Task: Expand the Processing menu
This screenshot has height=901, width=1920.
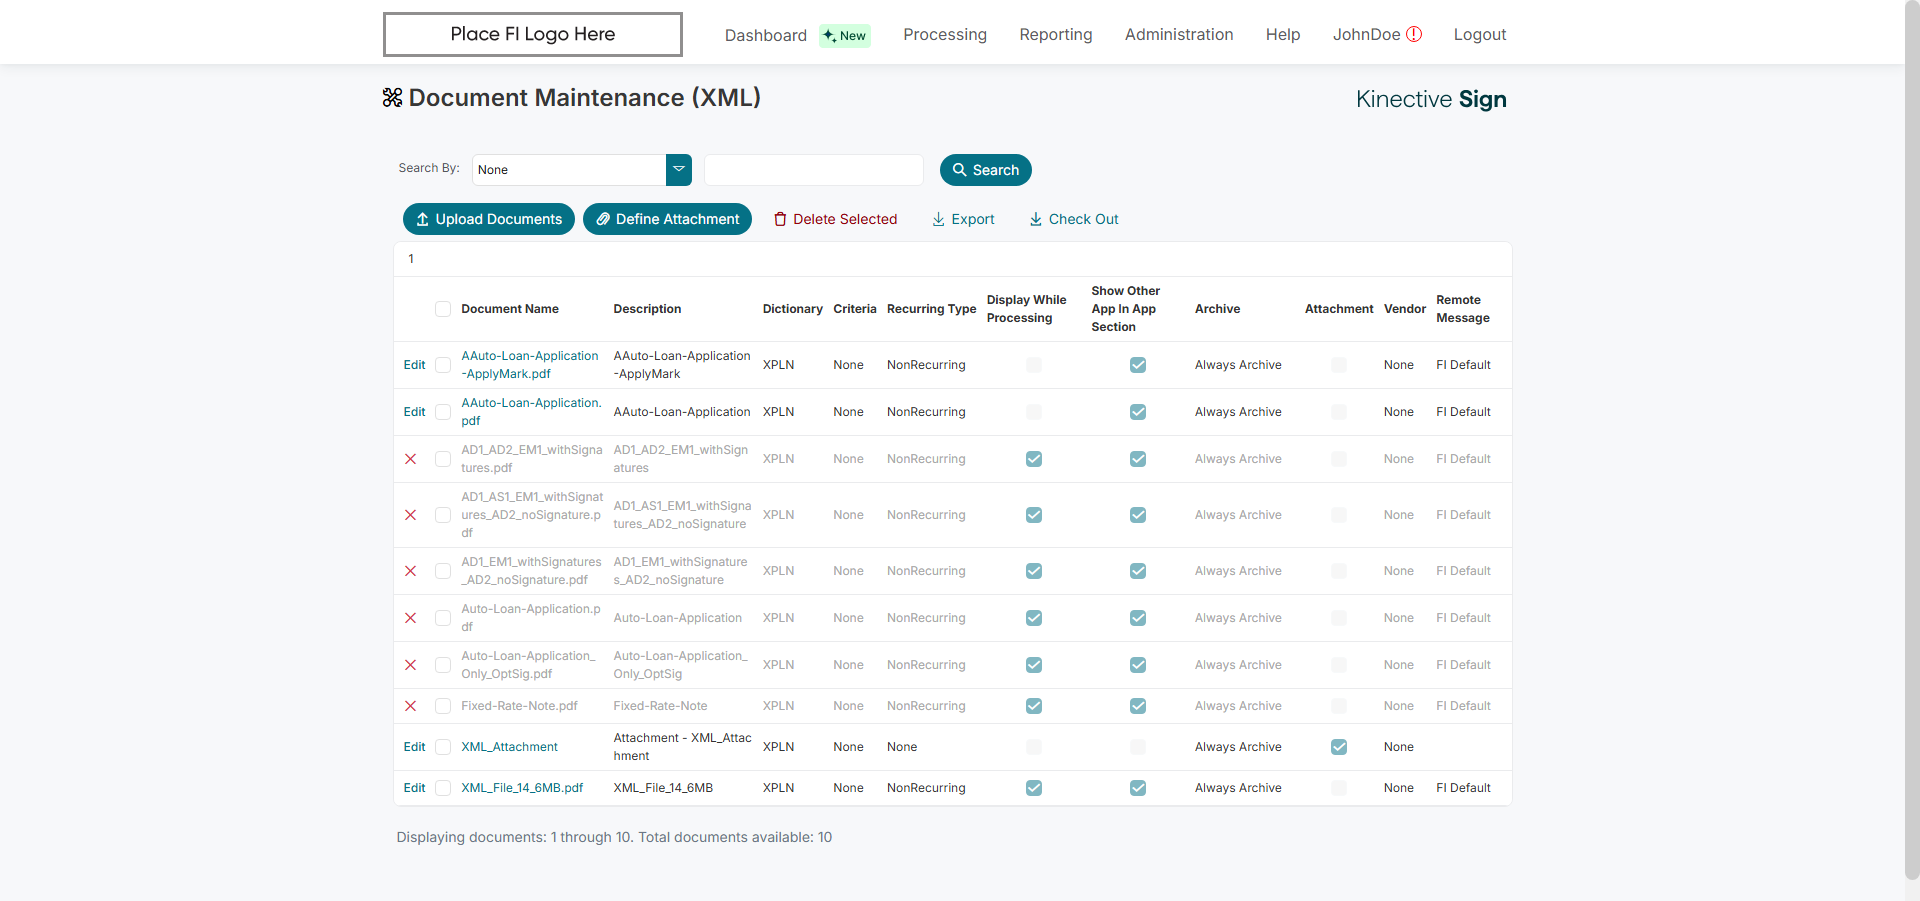Action: click(x=944, y=34)
